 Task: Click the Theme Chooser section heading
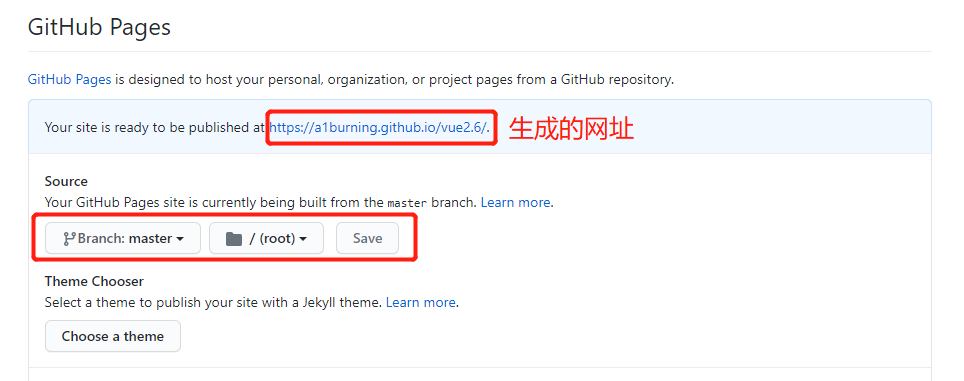[94, 281]
